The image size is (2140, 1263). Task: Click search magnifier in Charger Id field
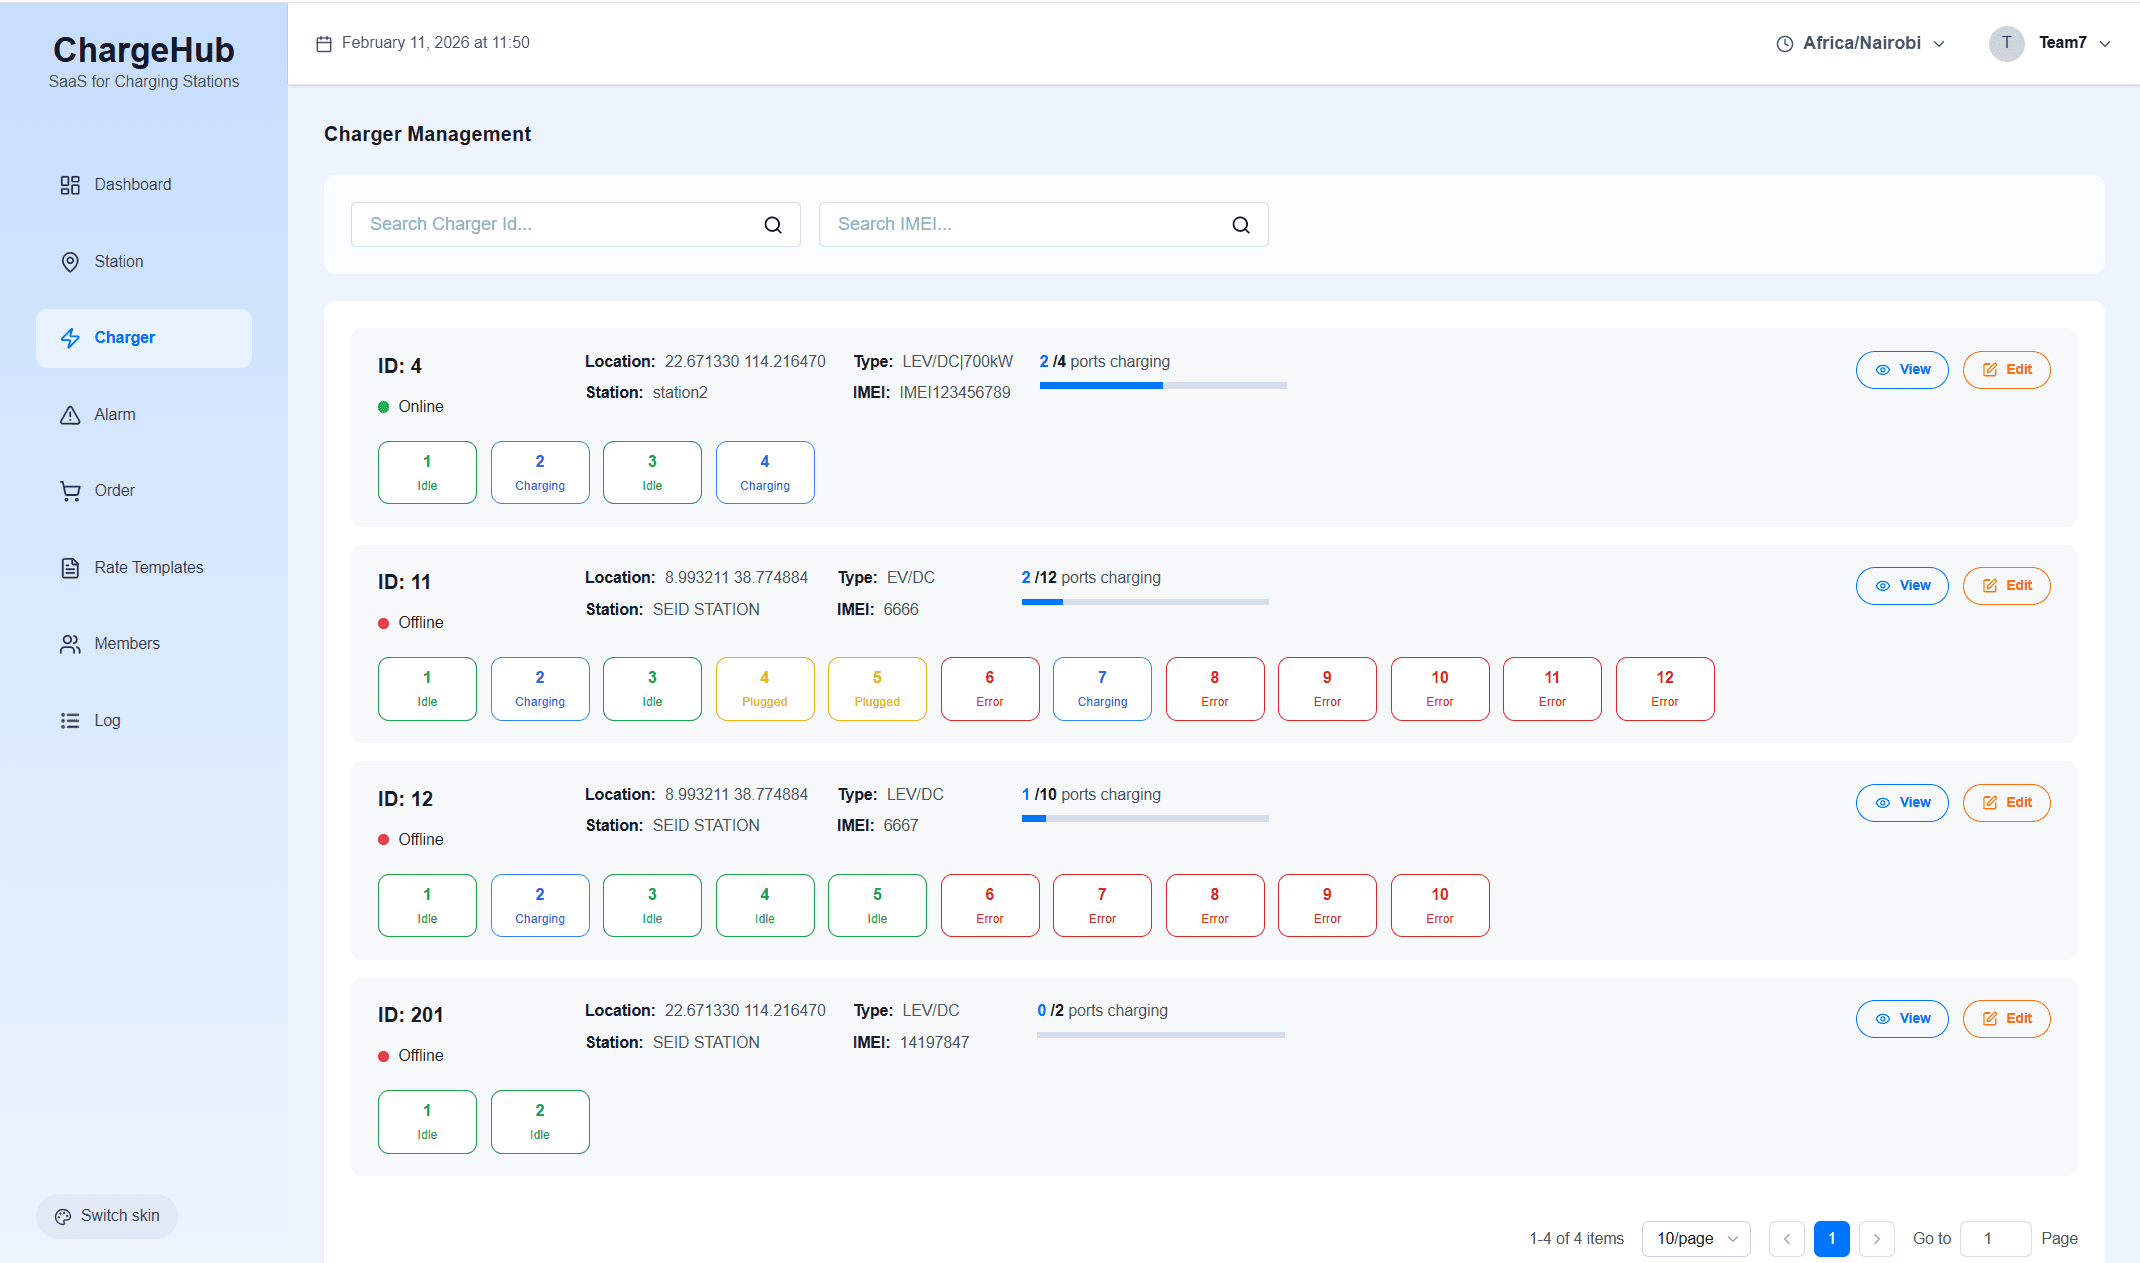point(773,225)
